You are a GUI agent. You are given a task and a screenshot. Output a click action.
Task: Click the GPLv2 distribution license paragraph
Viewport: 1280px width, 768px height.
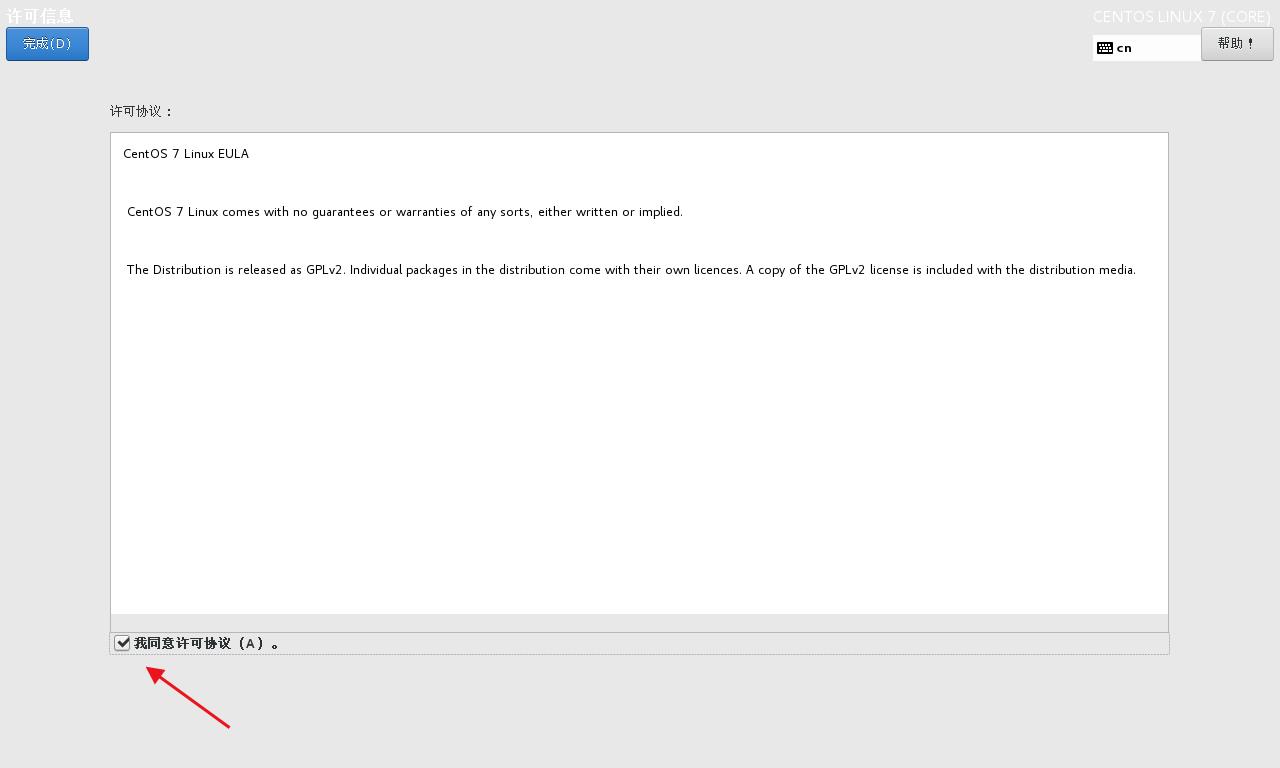(x=631, y=270)
